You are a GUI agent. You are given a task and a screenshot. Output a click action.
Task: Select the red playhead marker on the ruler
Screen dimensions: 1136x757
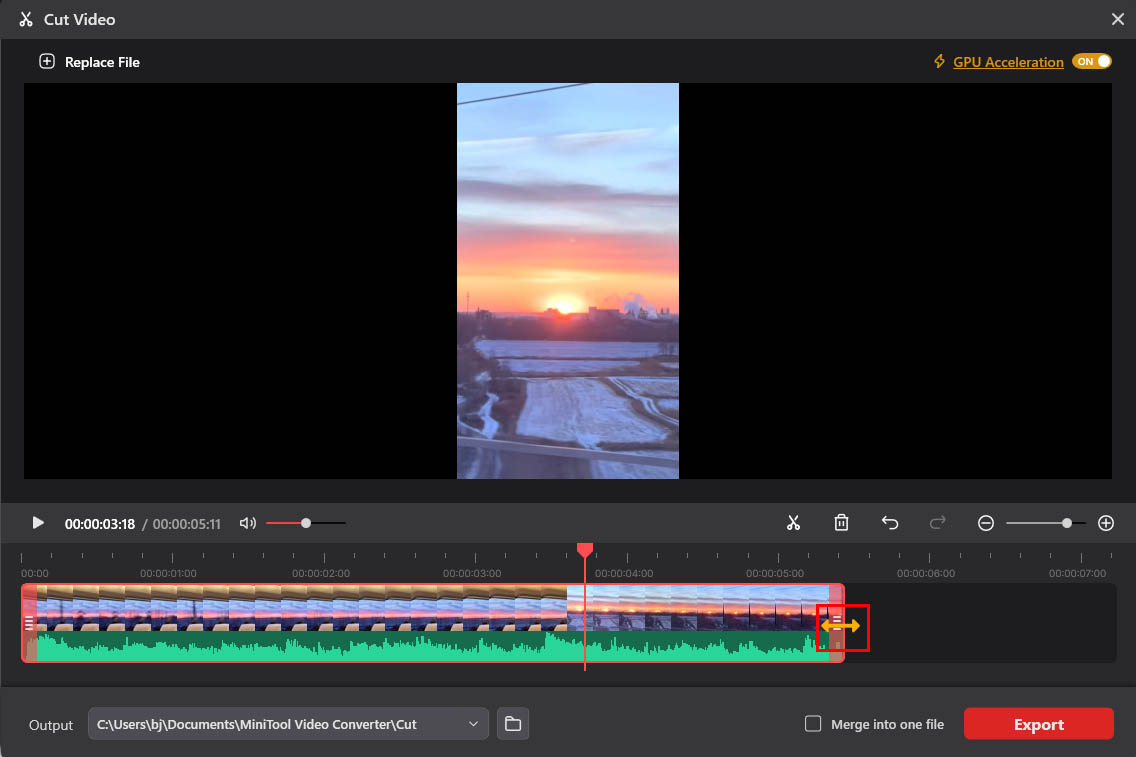click(x=585, y=550)
